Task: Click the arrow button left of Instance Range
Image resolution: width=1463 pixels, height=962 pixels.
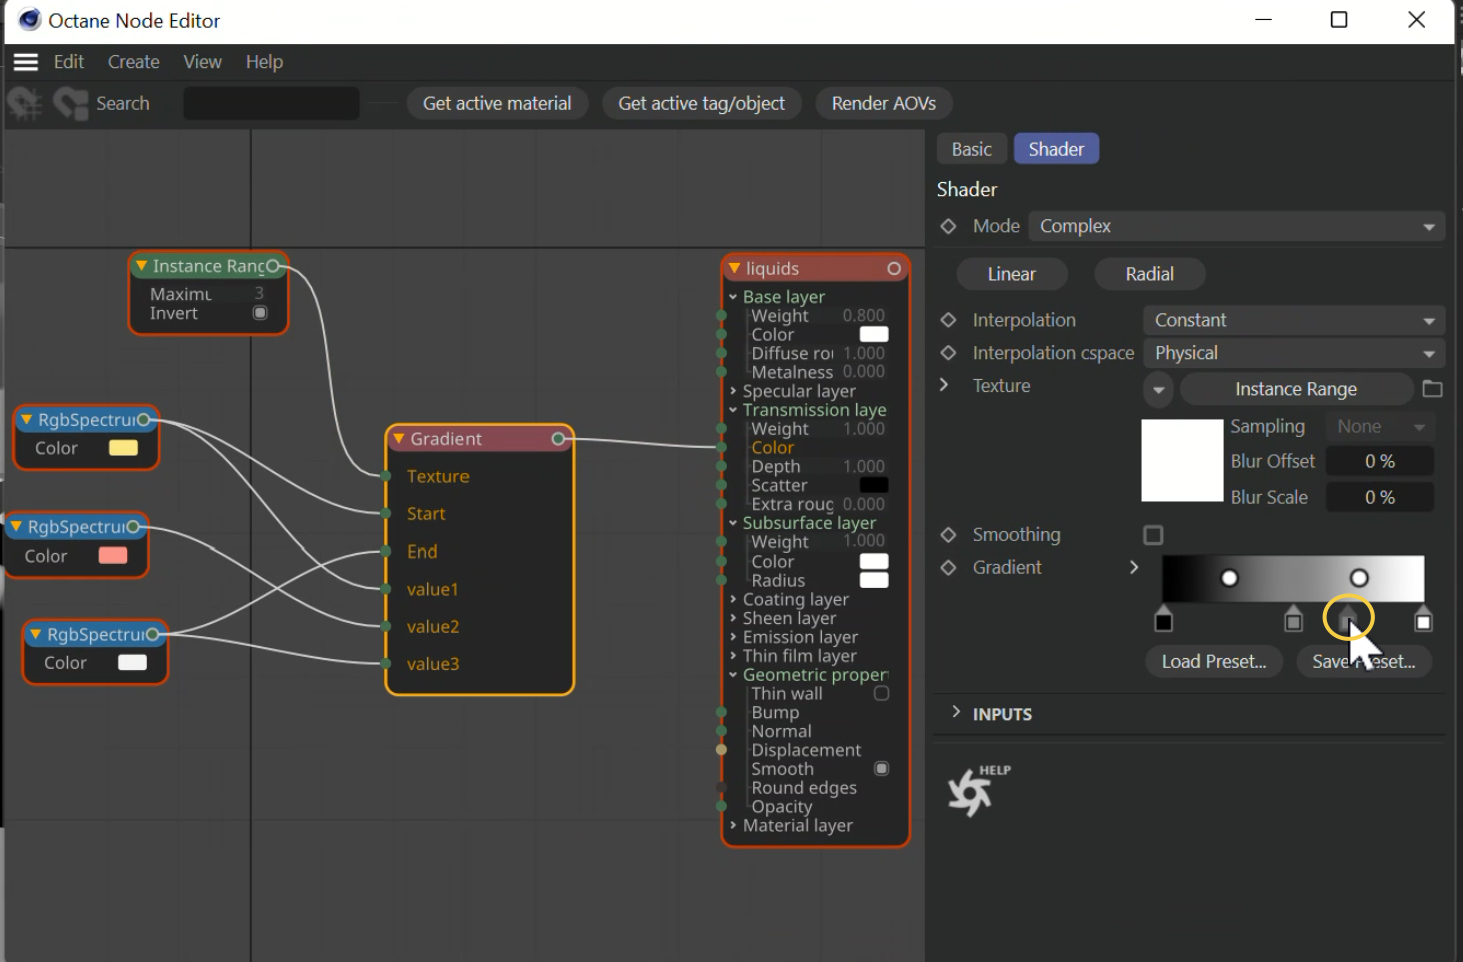Action: coord(1158,389)
